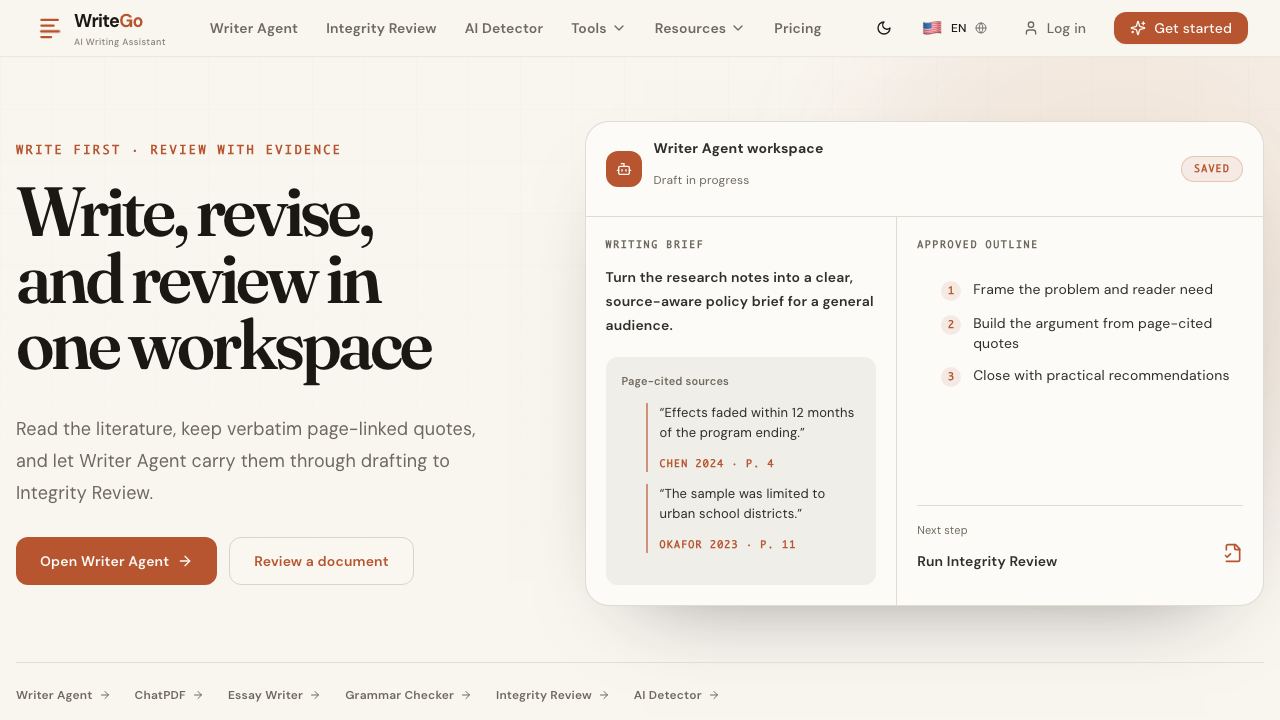Viewport: 1280px width, 720px height.
Task: Click the CHEN 2024 · P. 4 citation
Action: coord(716,464)
